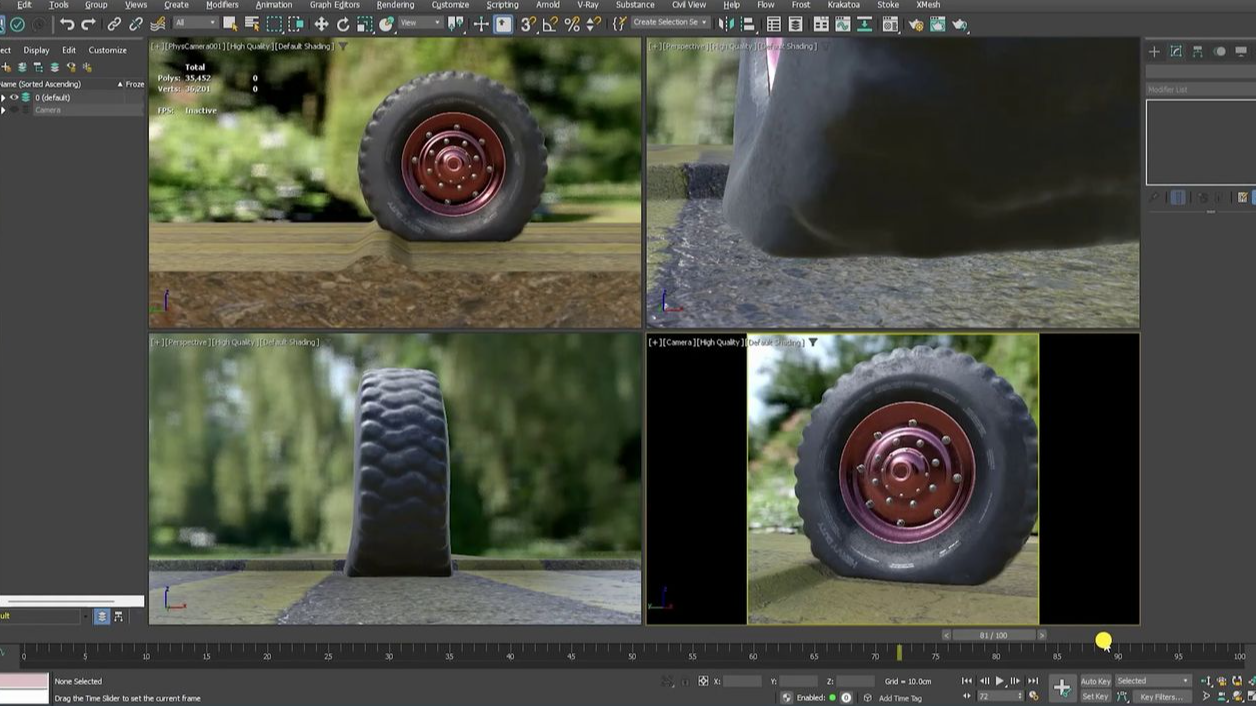This screenshot has width=1256, height=707.
Task: Click the Key Filters button
Action: pyautogui.click(x=1163, y=697)
